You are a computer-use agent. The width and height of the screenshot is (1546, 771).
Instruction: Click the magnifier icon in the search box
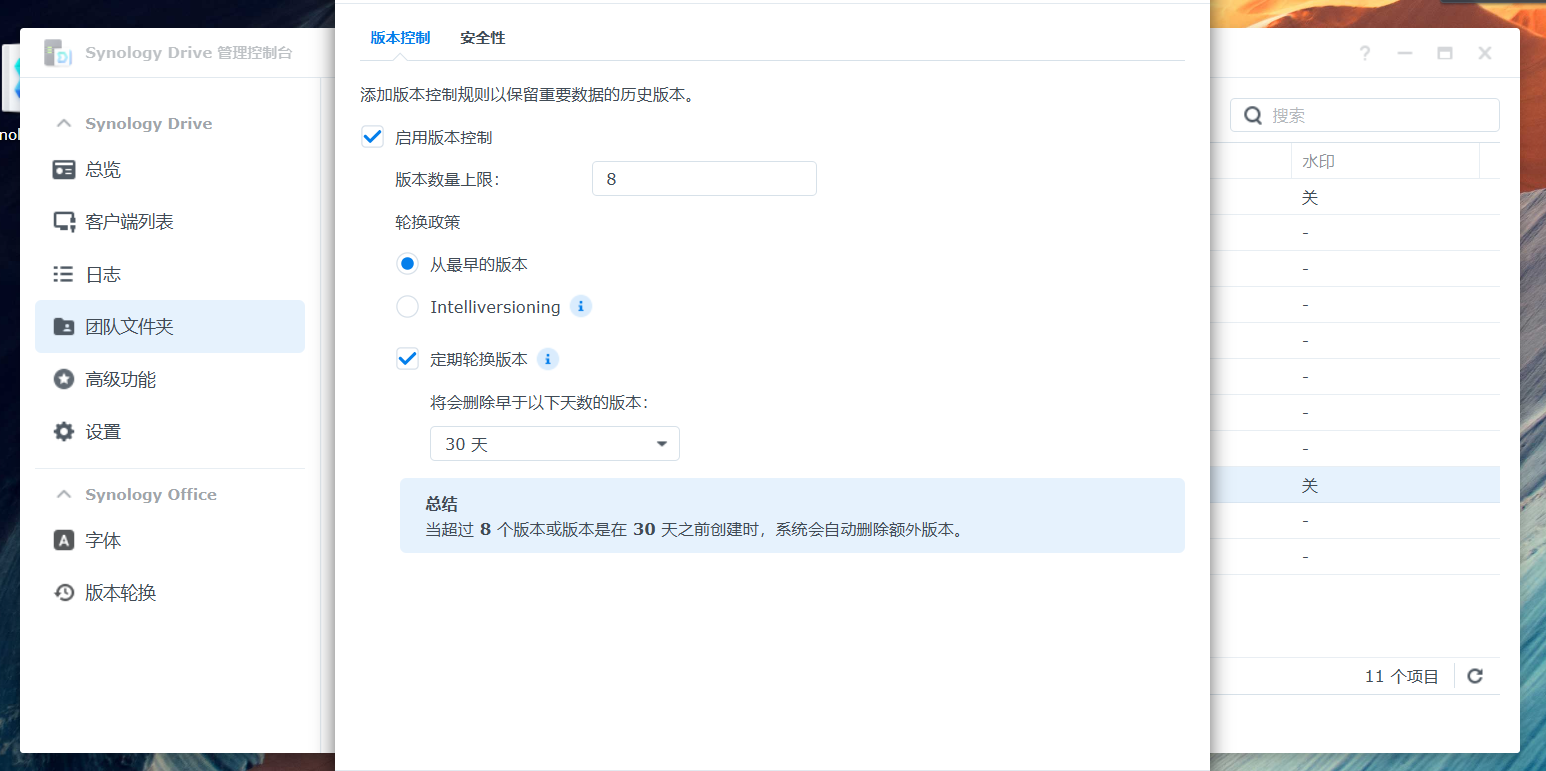point(1252,115)
